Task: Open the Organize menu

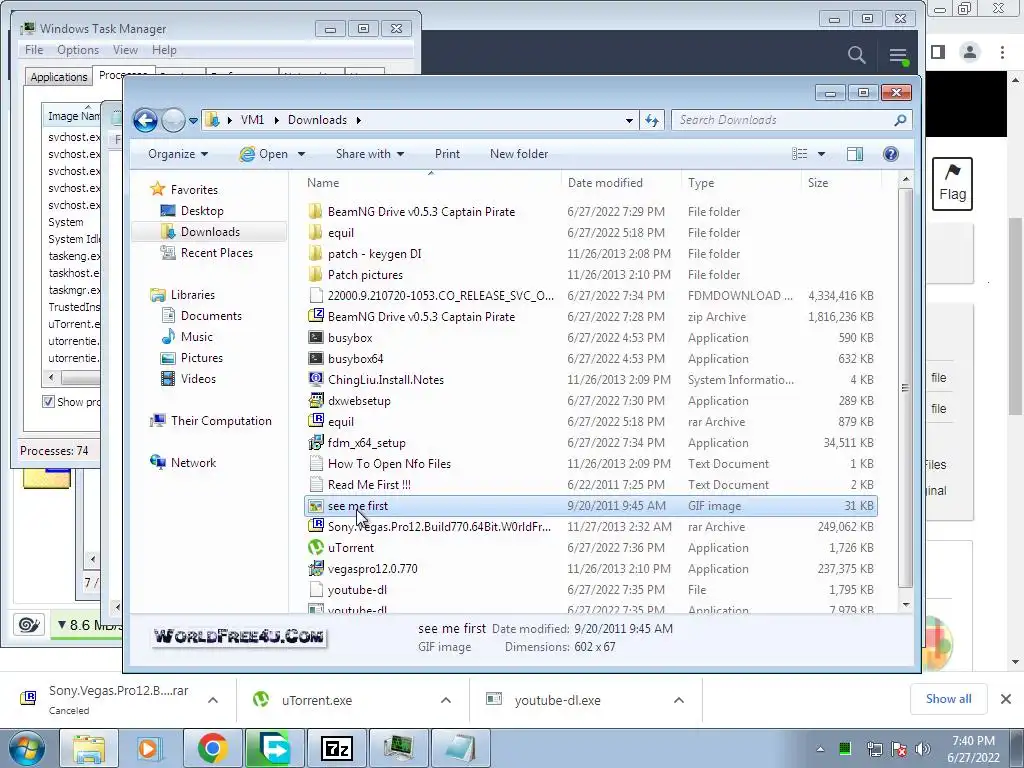Action: coord(178,154)
